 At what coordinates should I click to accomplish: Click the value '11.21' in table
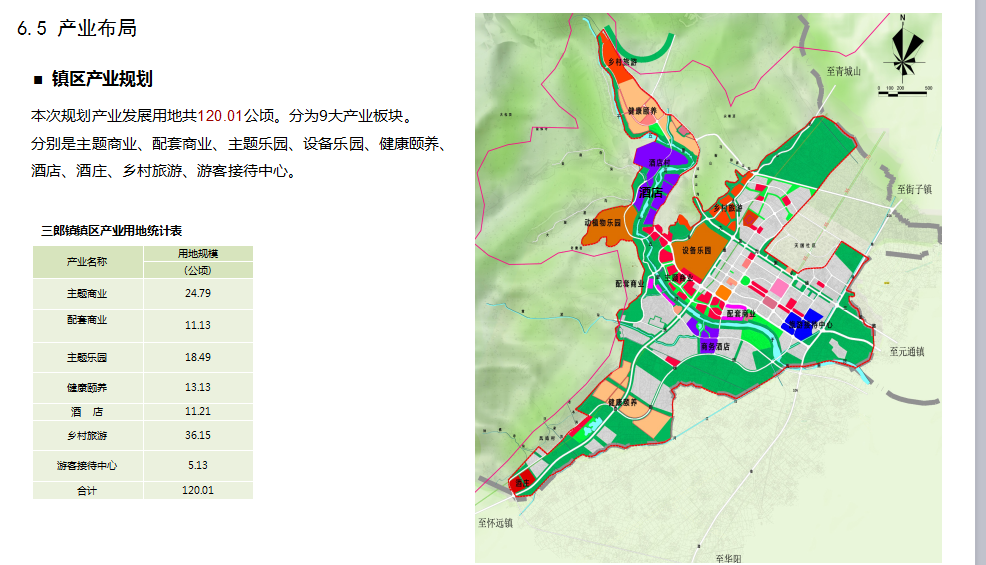198,411
